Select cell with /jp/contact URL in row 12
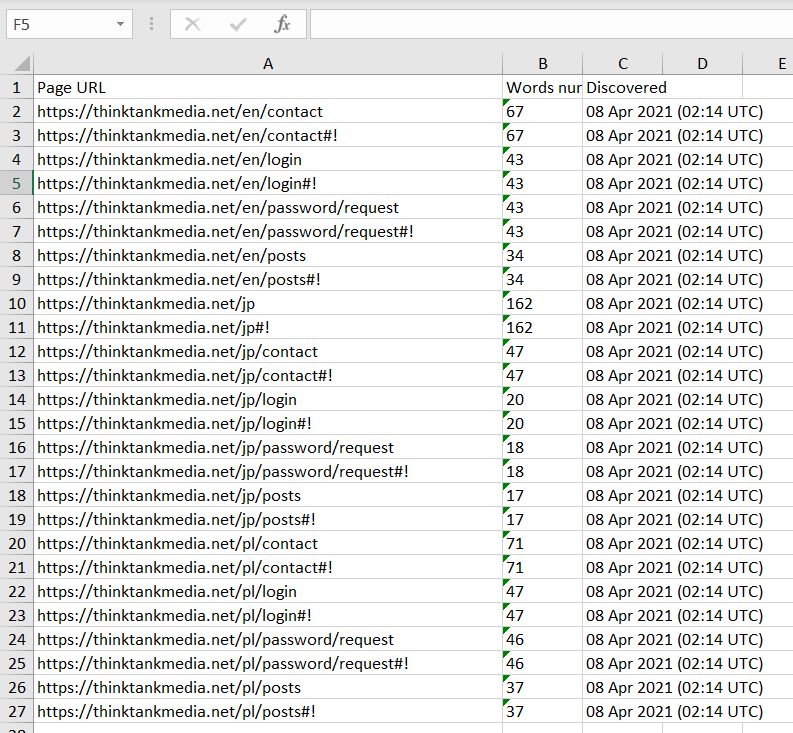The image size is (793, 733). [268, 352]
